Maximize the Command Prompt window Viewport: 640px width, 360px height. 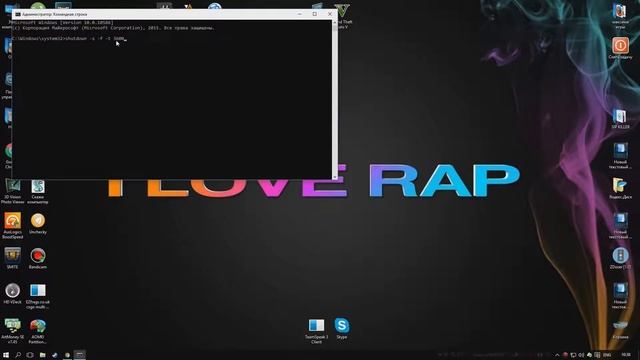coord(315,14)
